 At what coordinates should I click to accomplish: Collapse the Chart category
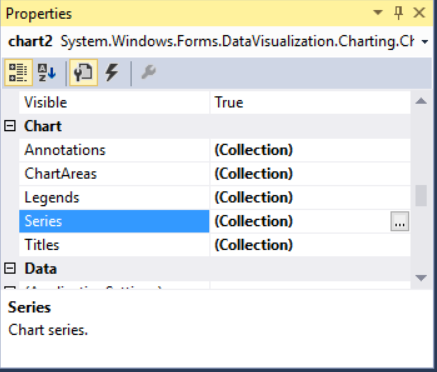[x=10, y=126]
